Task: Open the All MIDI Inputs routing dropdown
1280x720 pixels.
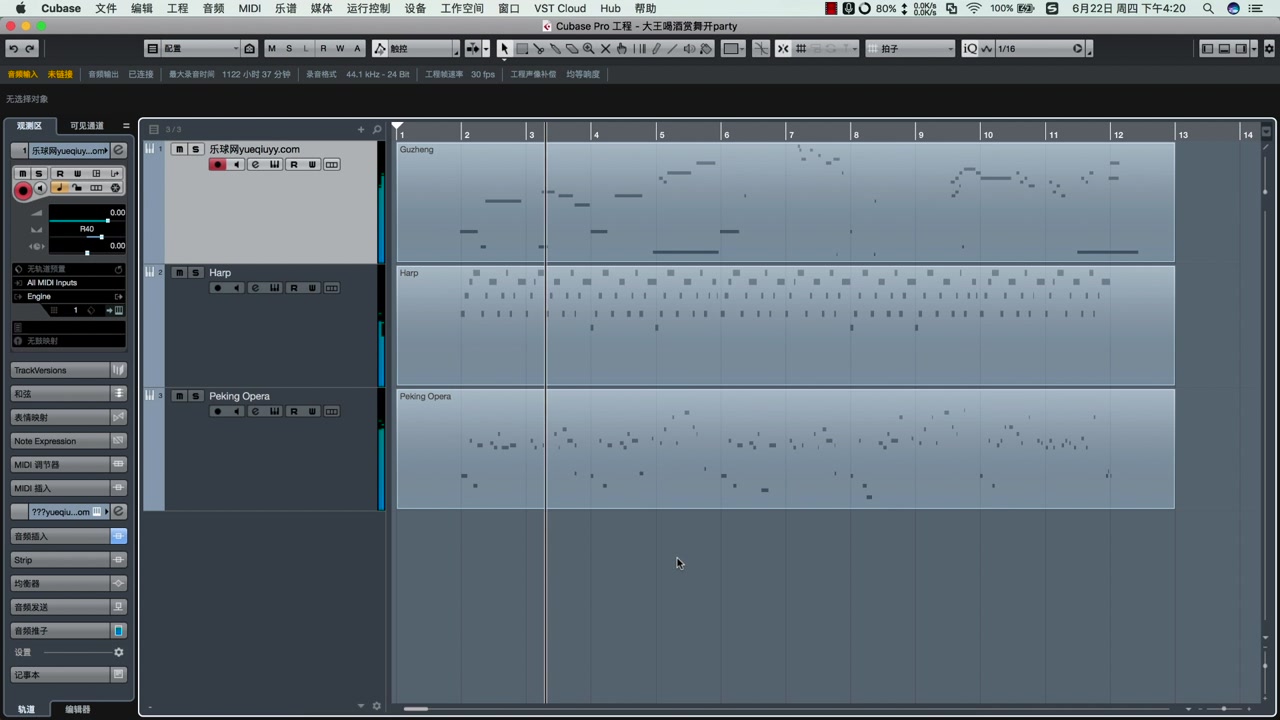Action: [x=69, y=283]
